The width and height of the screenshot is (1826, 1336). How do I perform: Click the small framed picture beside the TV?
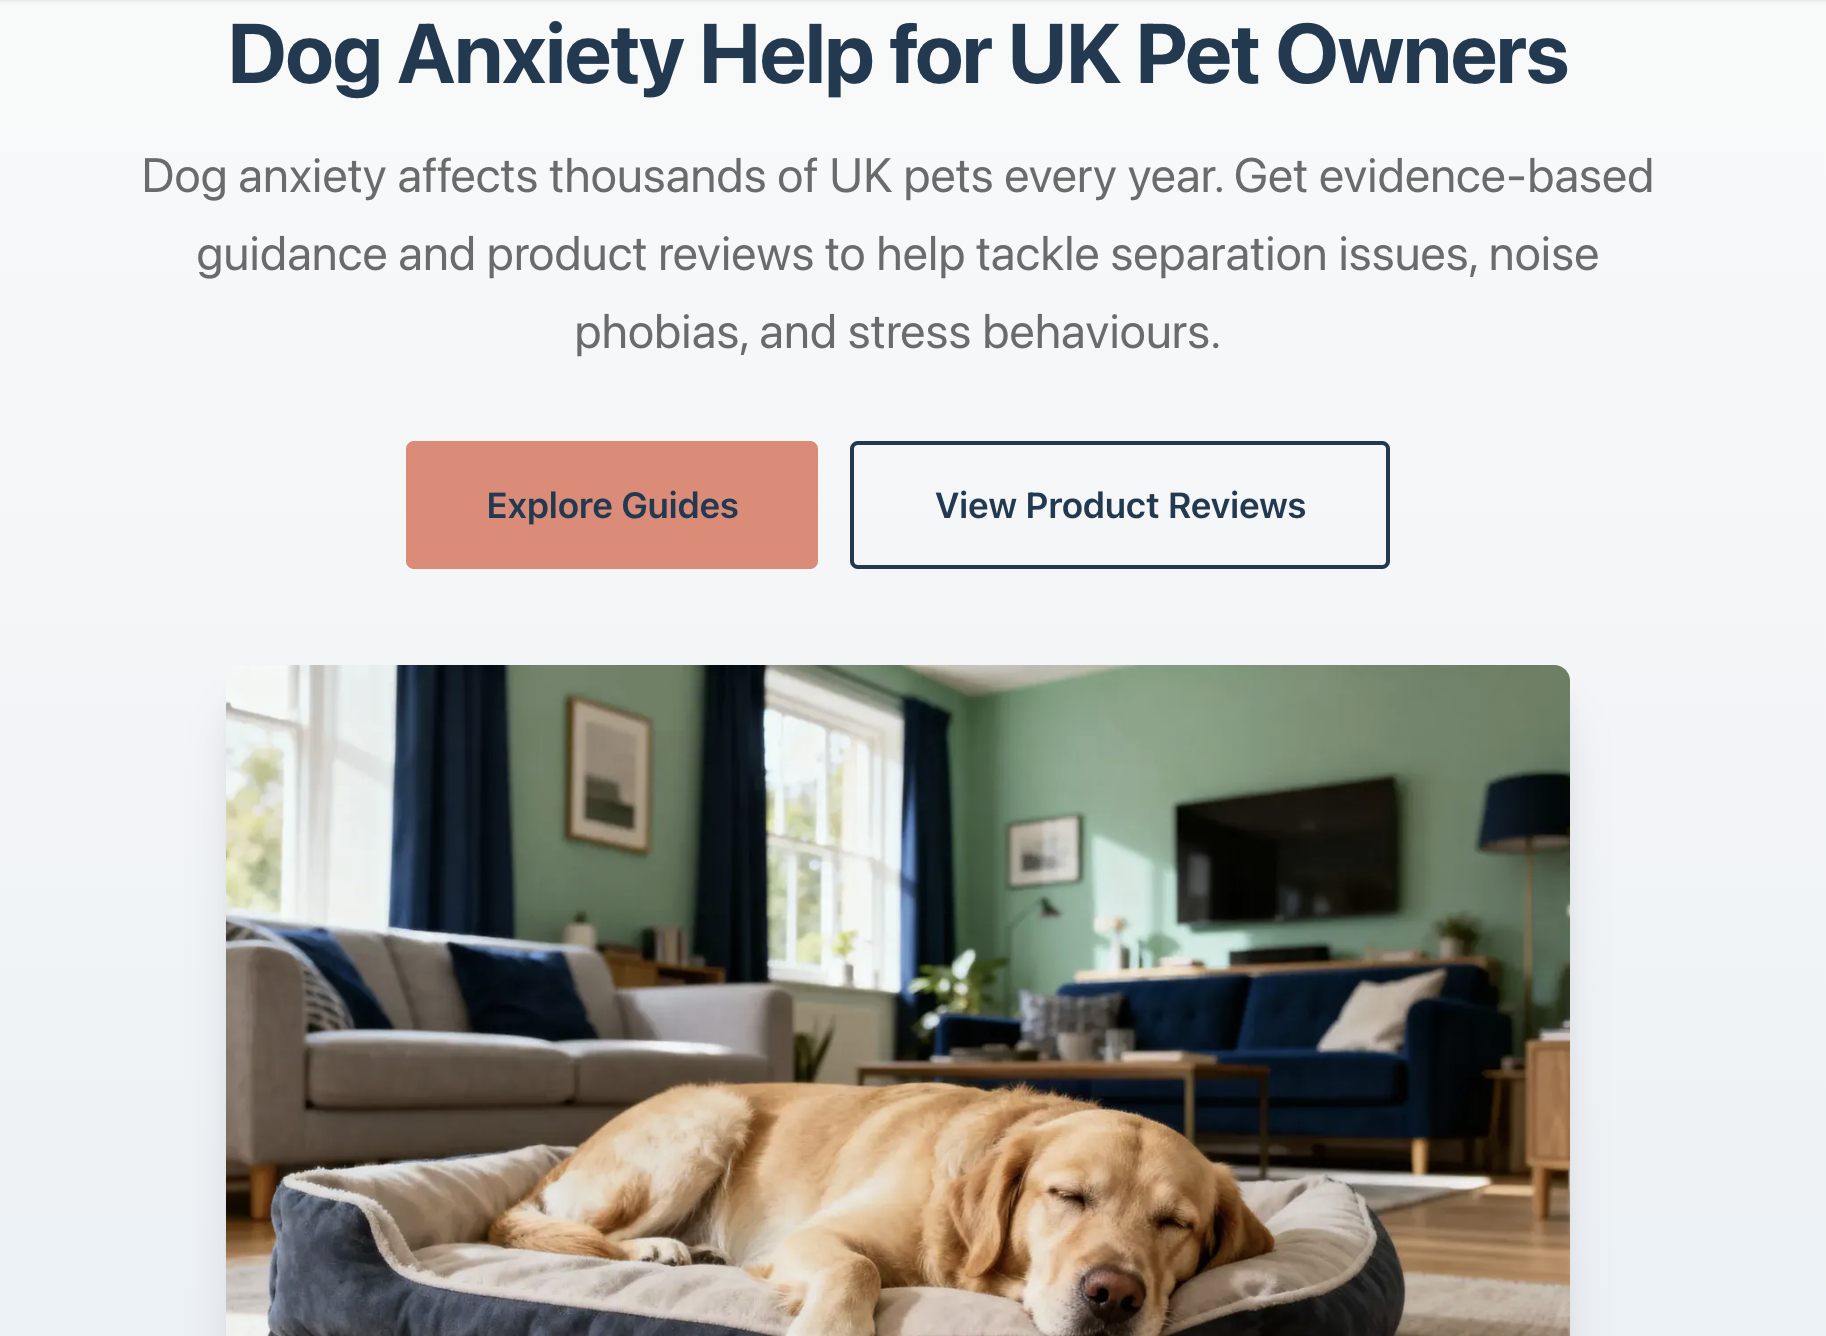1044,851
